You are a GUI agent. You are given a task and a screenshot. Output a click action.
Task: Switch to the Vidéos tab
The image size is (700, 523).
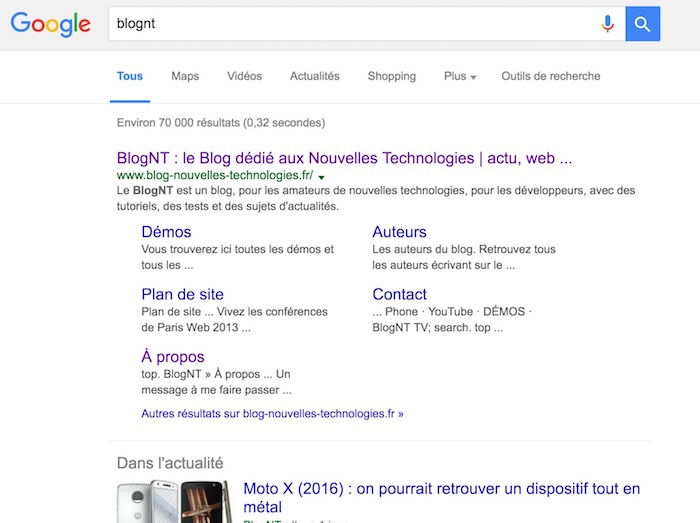[x=244, y=76]
